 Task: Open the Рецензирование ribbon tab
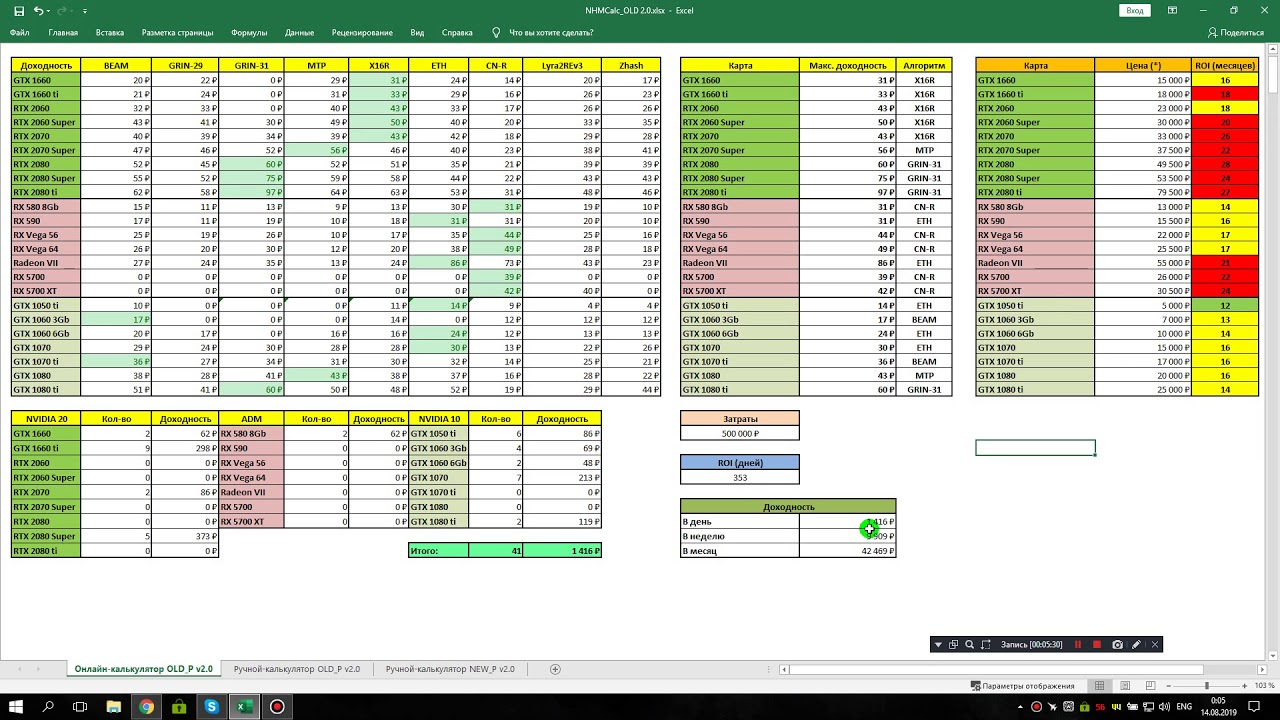[x=362, y=32]
